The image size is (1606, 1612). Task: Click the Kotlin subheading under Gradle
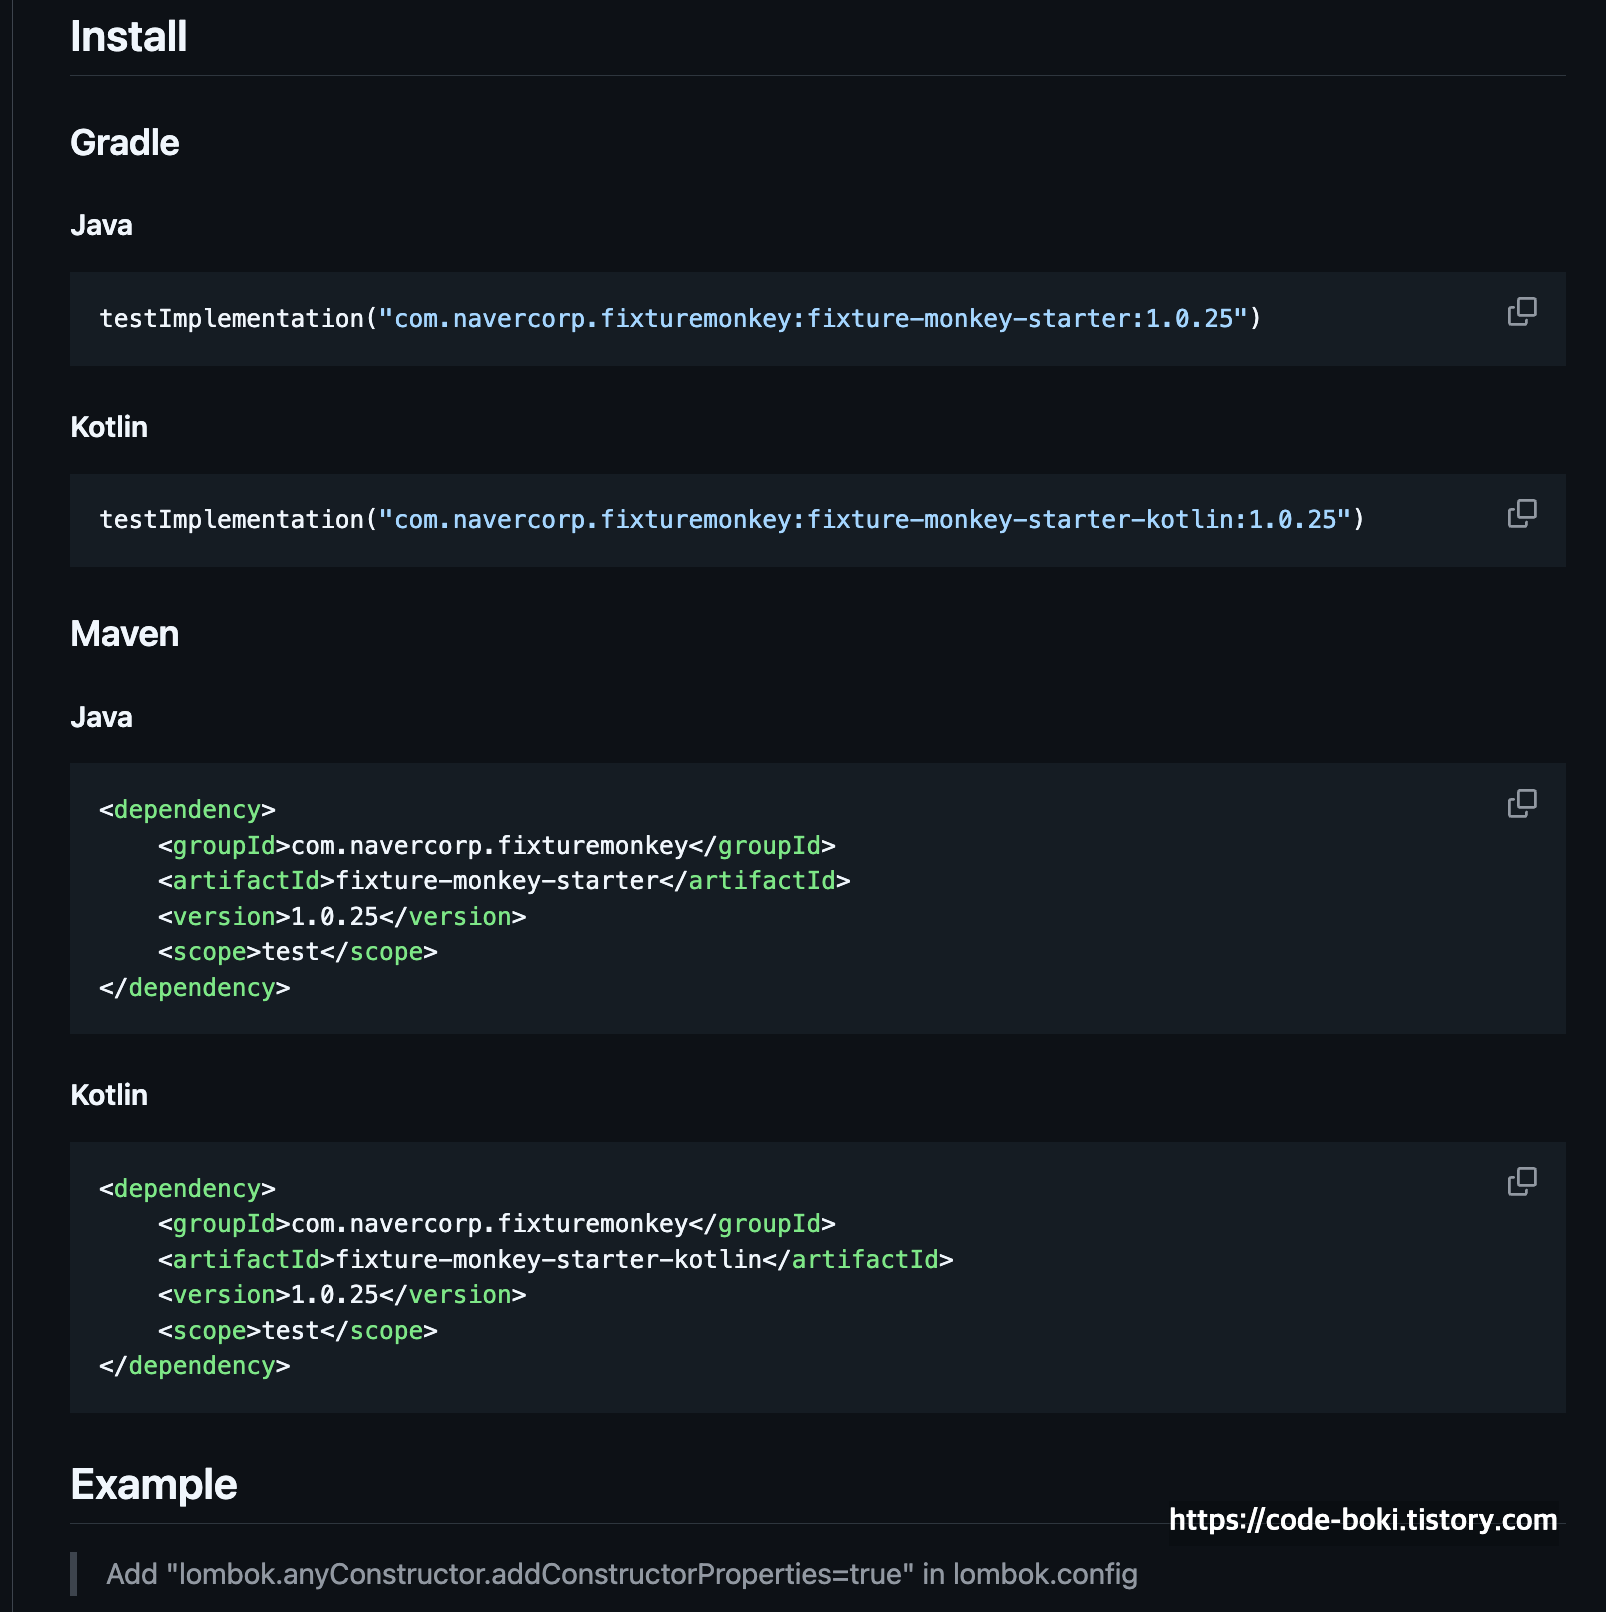109,427
